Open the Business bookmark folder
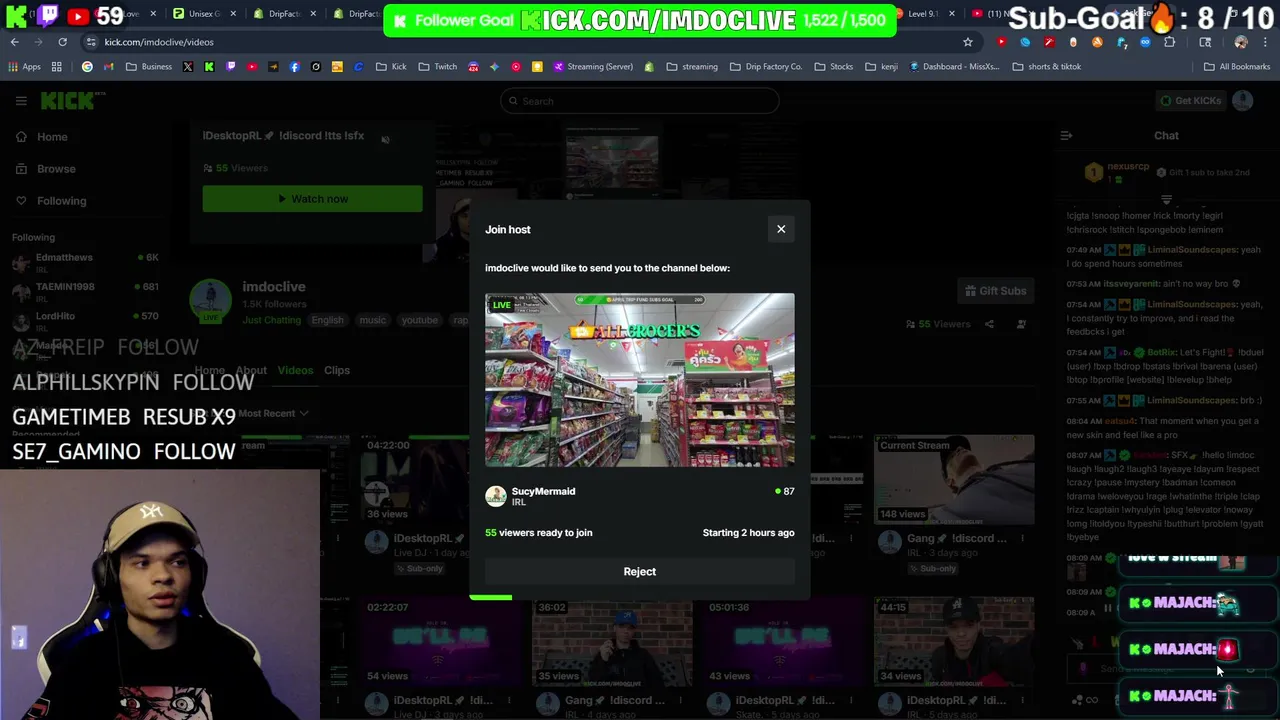Screen dimensions: 1280x720 149,67
